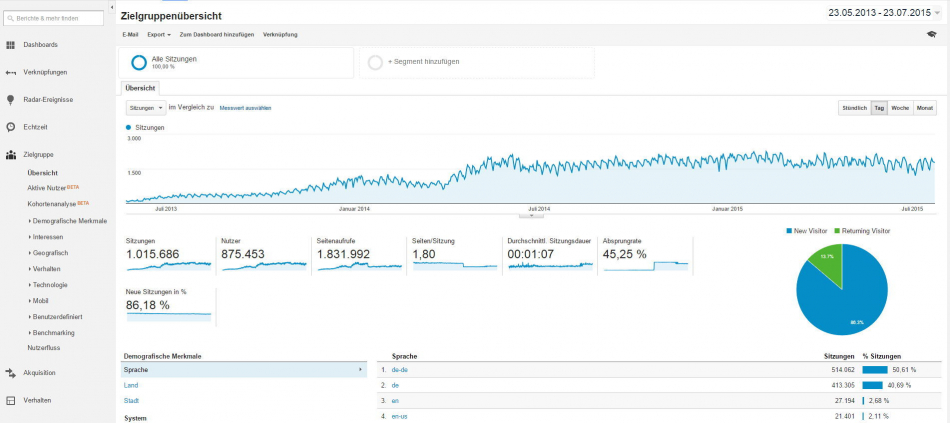Screen dimensions: 950x423
Task: Click the Zielgruppe people icon
Action: [11, 155]
